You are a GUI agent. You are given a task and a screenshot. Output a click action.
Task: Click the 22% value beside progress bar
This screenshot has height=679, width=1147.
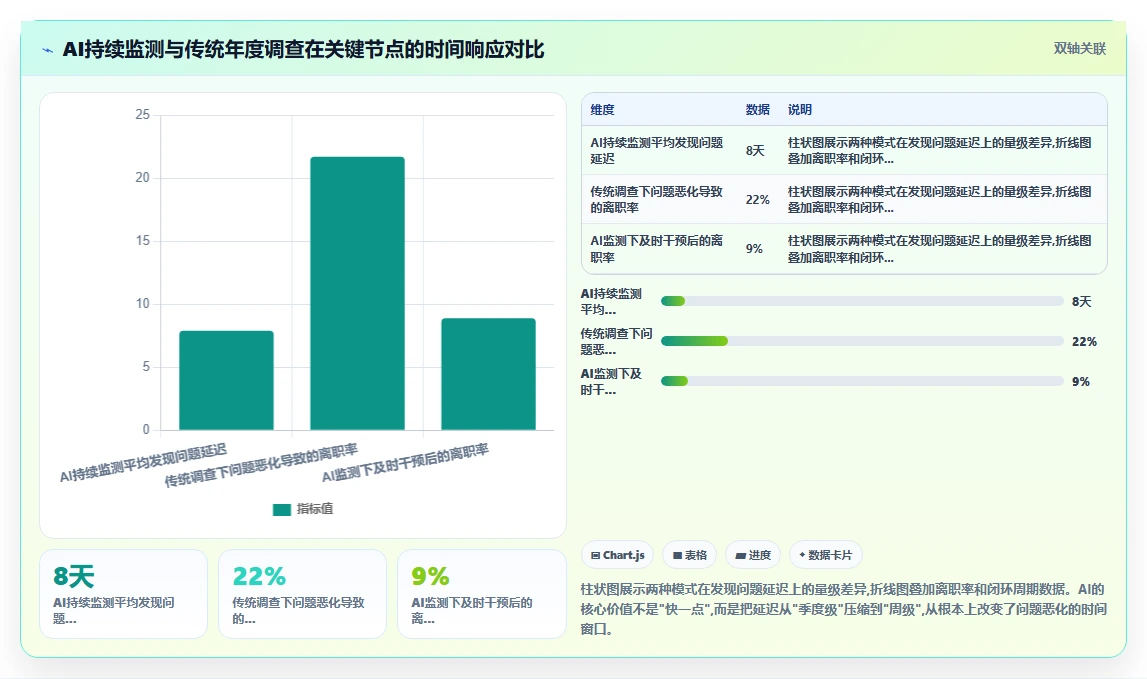[x=1084, y=342]
